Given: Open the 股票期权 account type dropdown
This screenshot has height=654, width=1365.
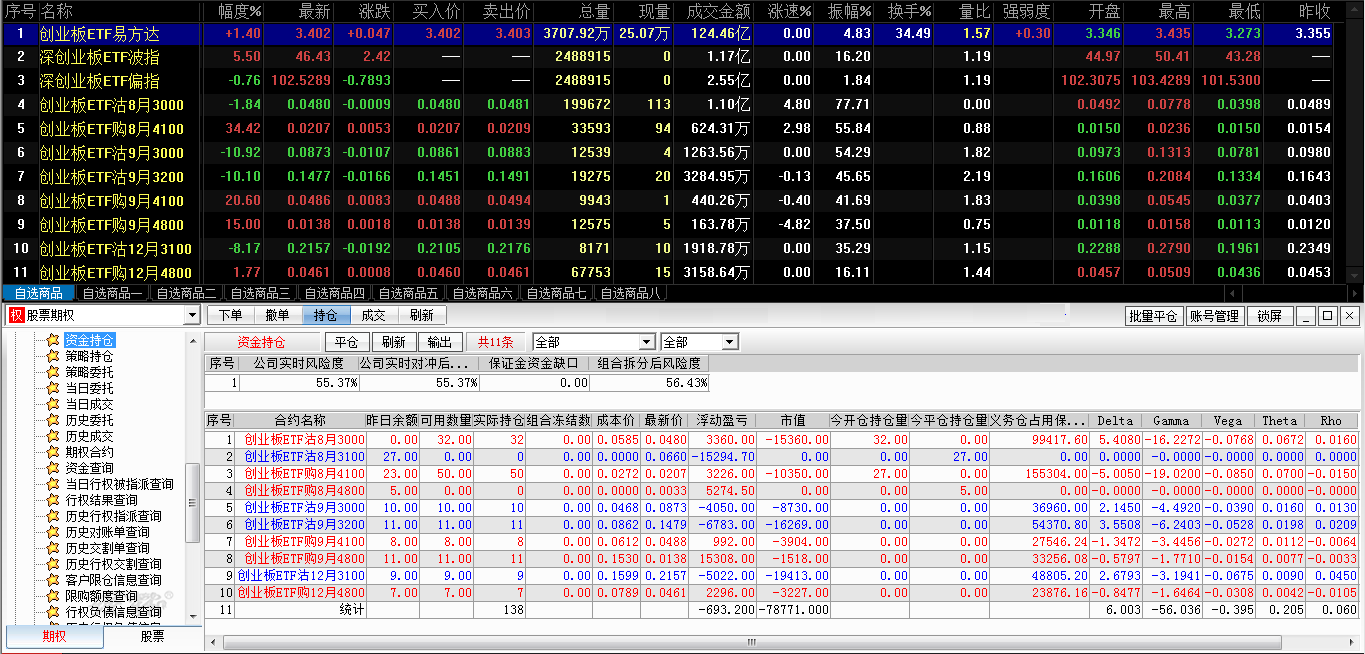Looking at the screenshot, I should pyautogui.click(x=192, y=316).
